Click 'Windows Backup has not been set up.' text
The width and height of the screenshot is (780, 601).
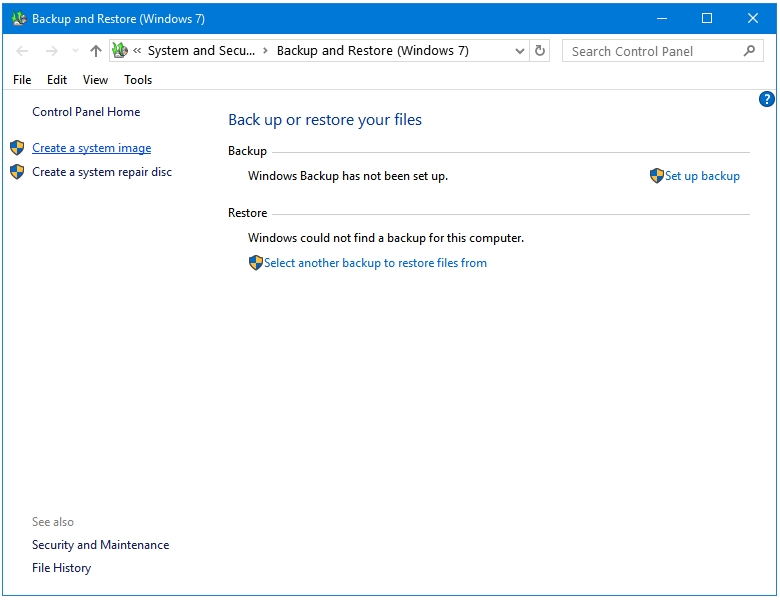coord(348,176)
